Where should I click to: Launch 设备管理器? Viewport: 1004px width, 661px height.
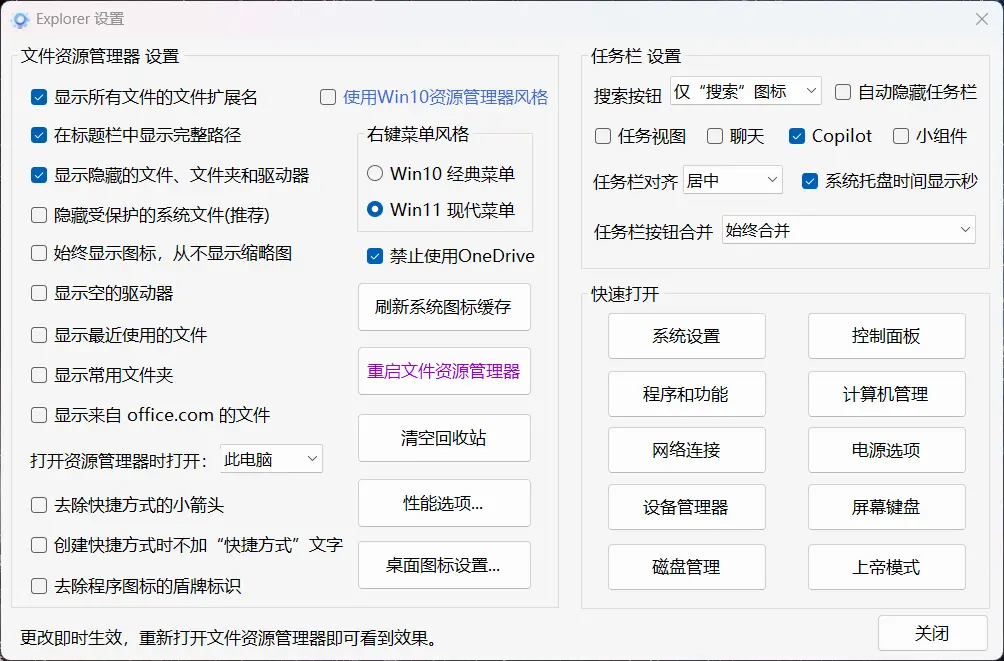[686, 507]
